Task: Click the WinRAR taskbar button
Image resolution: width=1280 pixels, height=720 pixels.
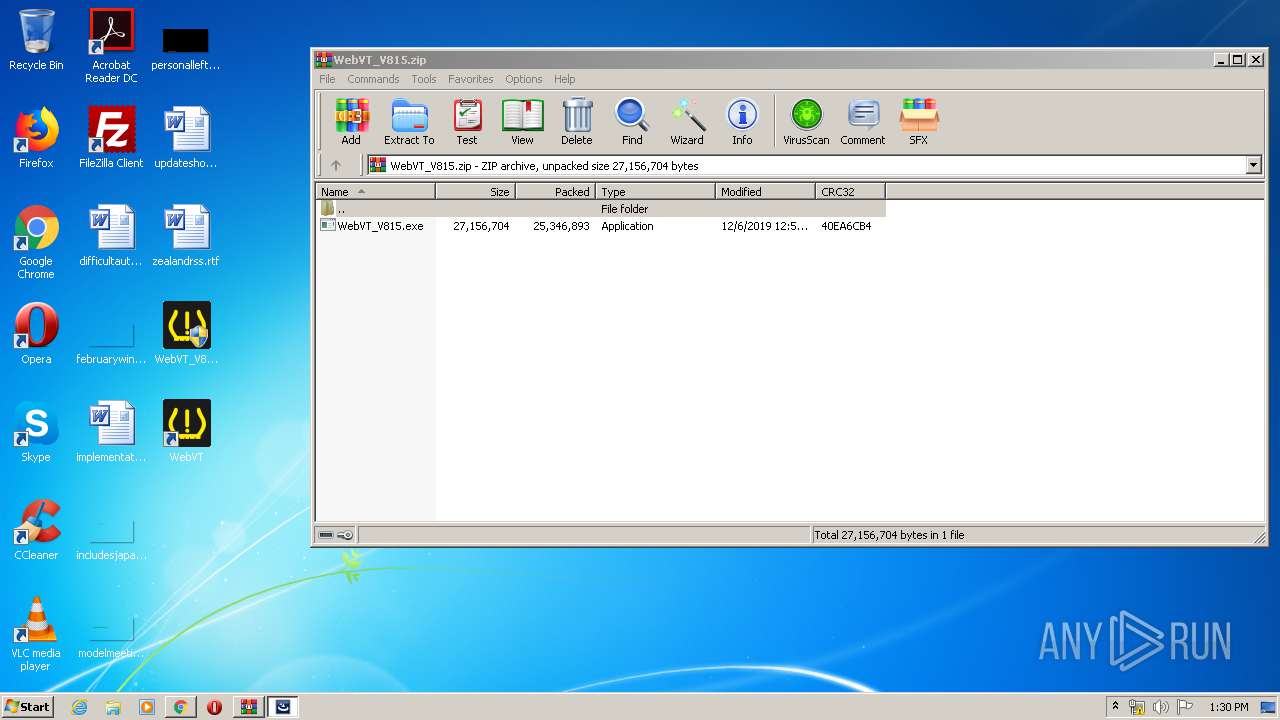Action: [248, 707]
